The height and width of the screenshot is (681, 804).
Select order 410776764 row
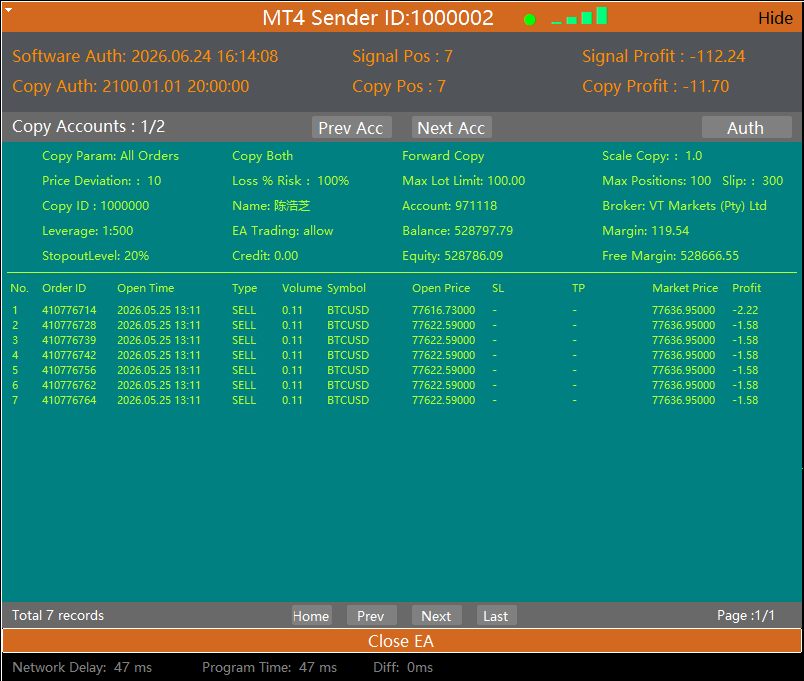385,400
